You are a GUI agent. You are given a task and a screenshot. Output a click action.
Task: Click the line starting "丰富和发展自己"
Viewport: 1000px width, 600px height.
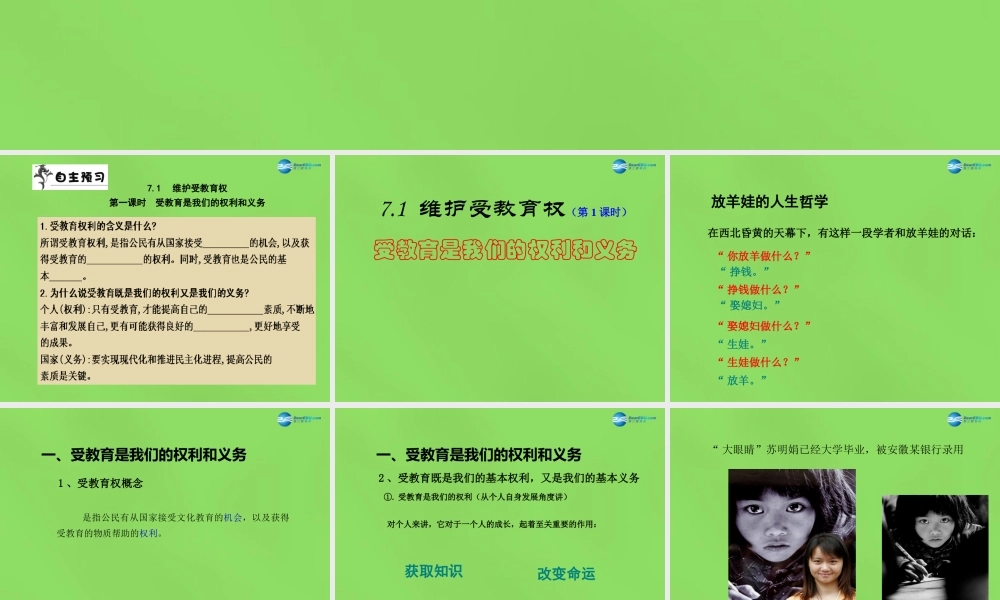pos(170,326)
